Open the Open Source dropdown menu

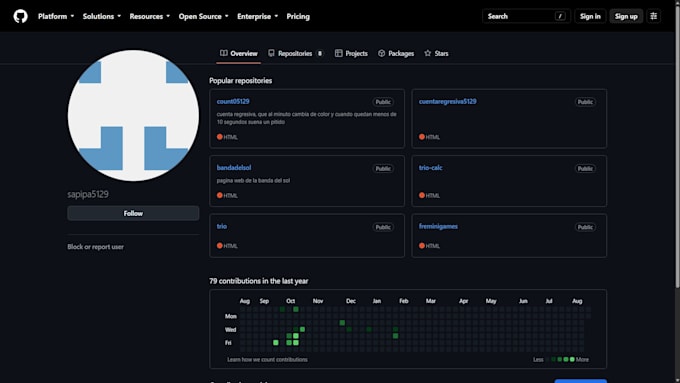203,16
